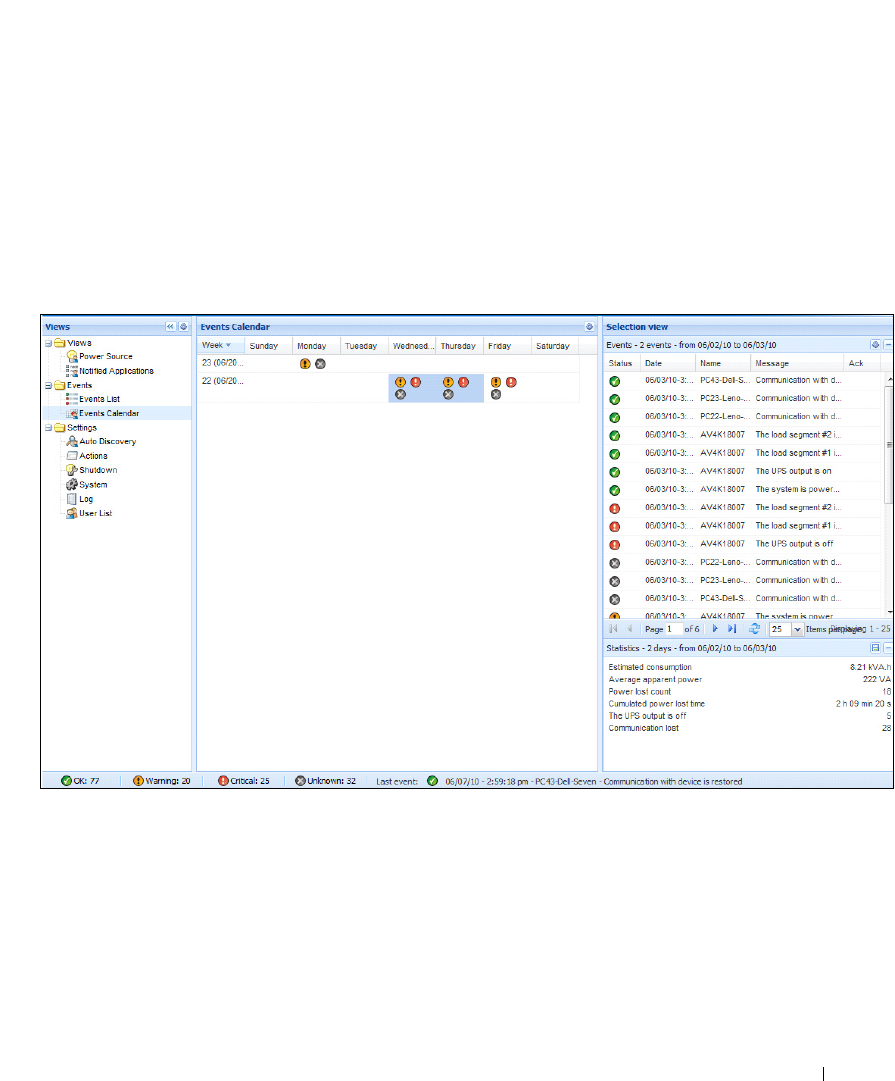Open the Shutdown settings item
The image size is (895, 1081).
(98, 470)
